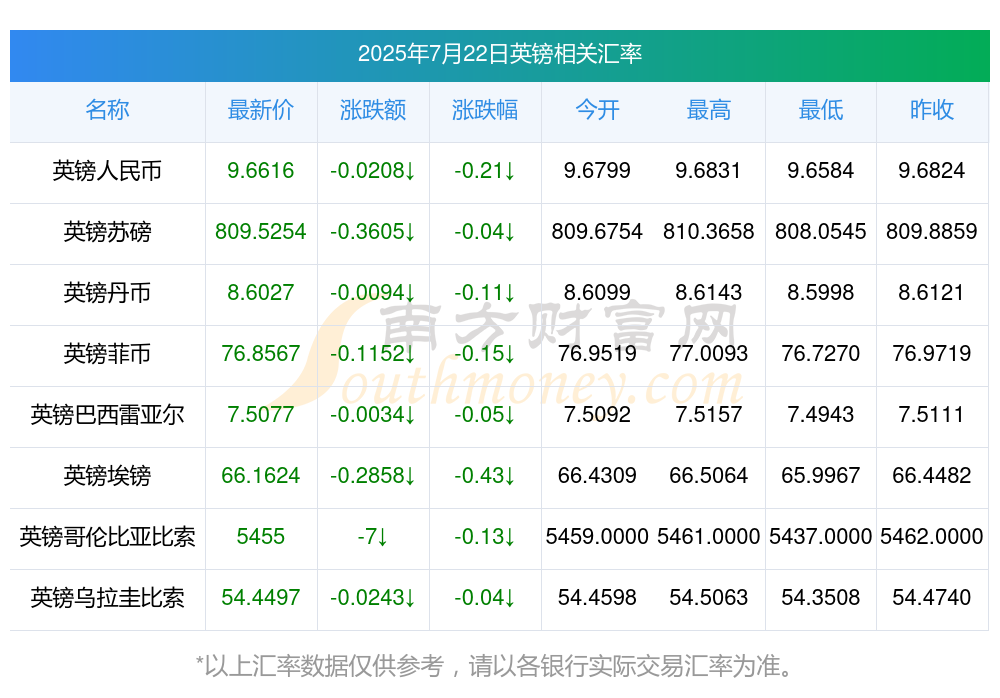Image resolution: width=1000 pixels, height=698 pixels.
Task: Click change percent -0.05↓
Action: pos(485,414)
